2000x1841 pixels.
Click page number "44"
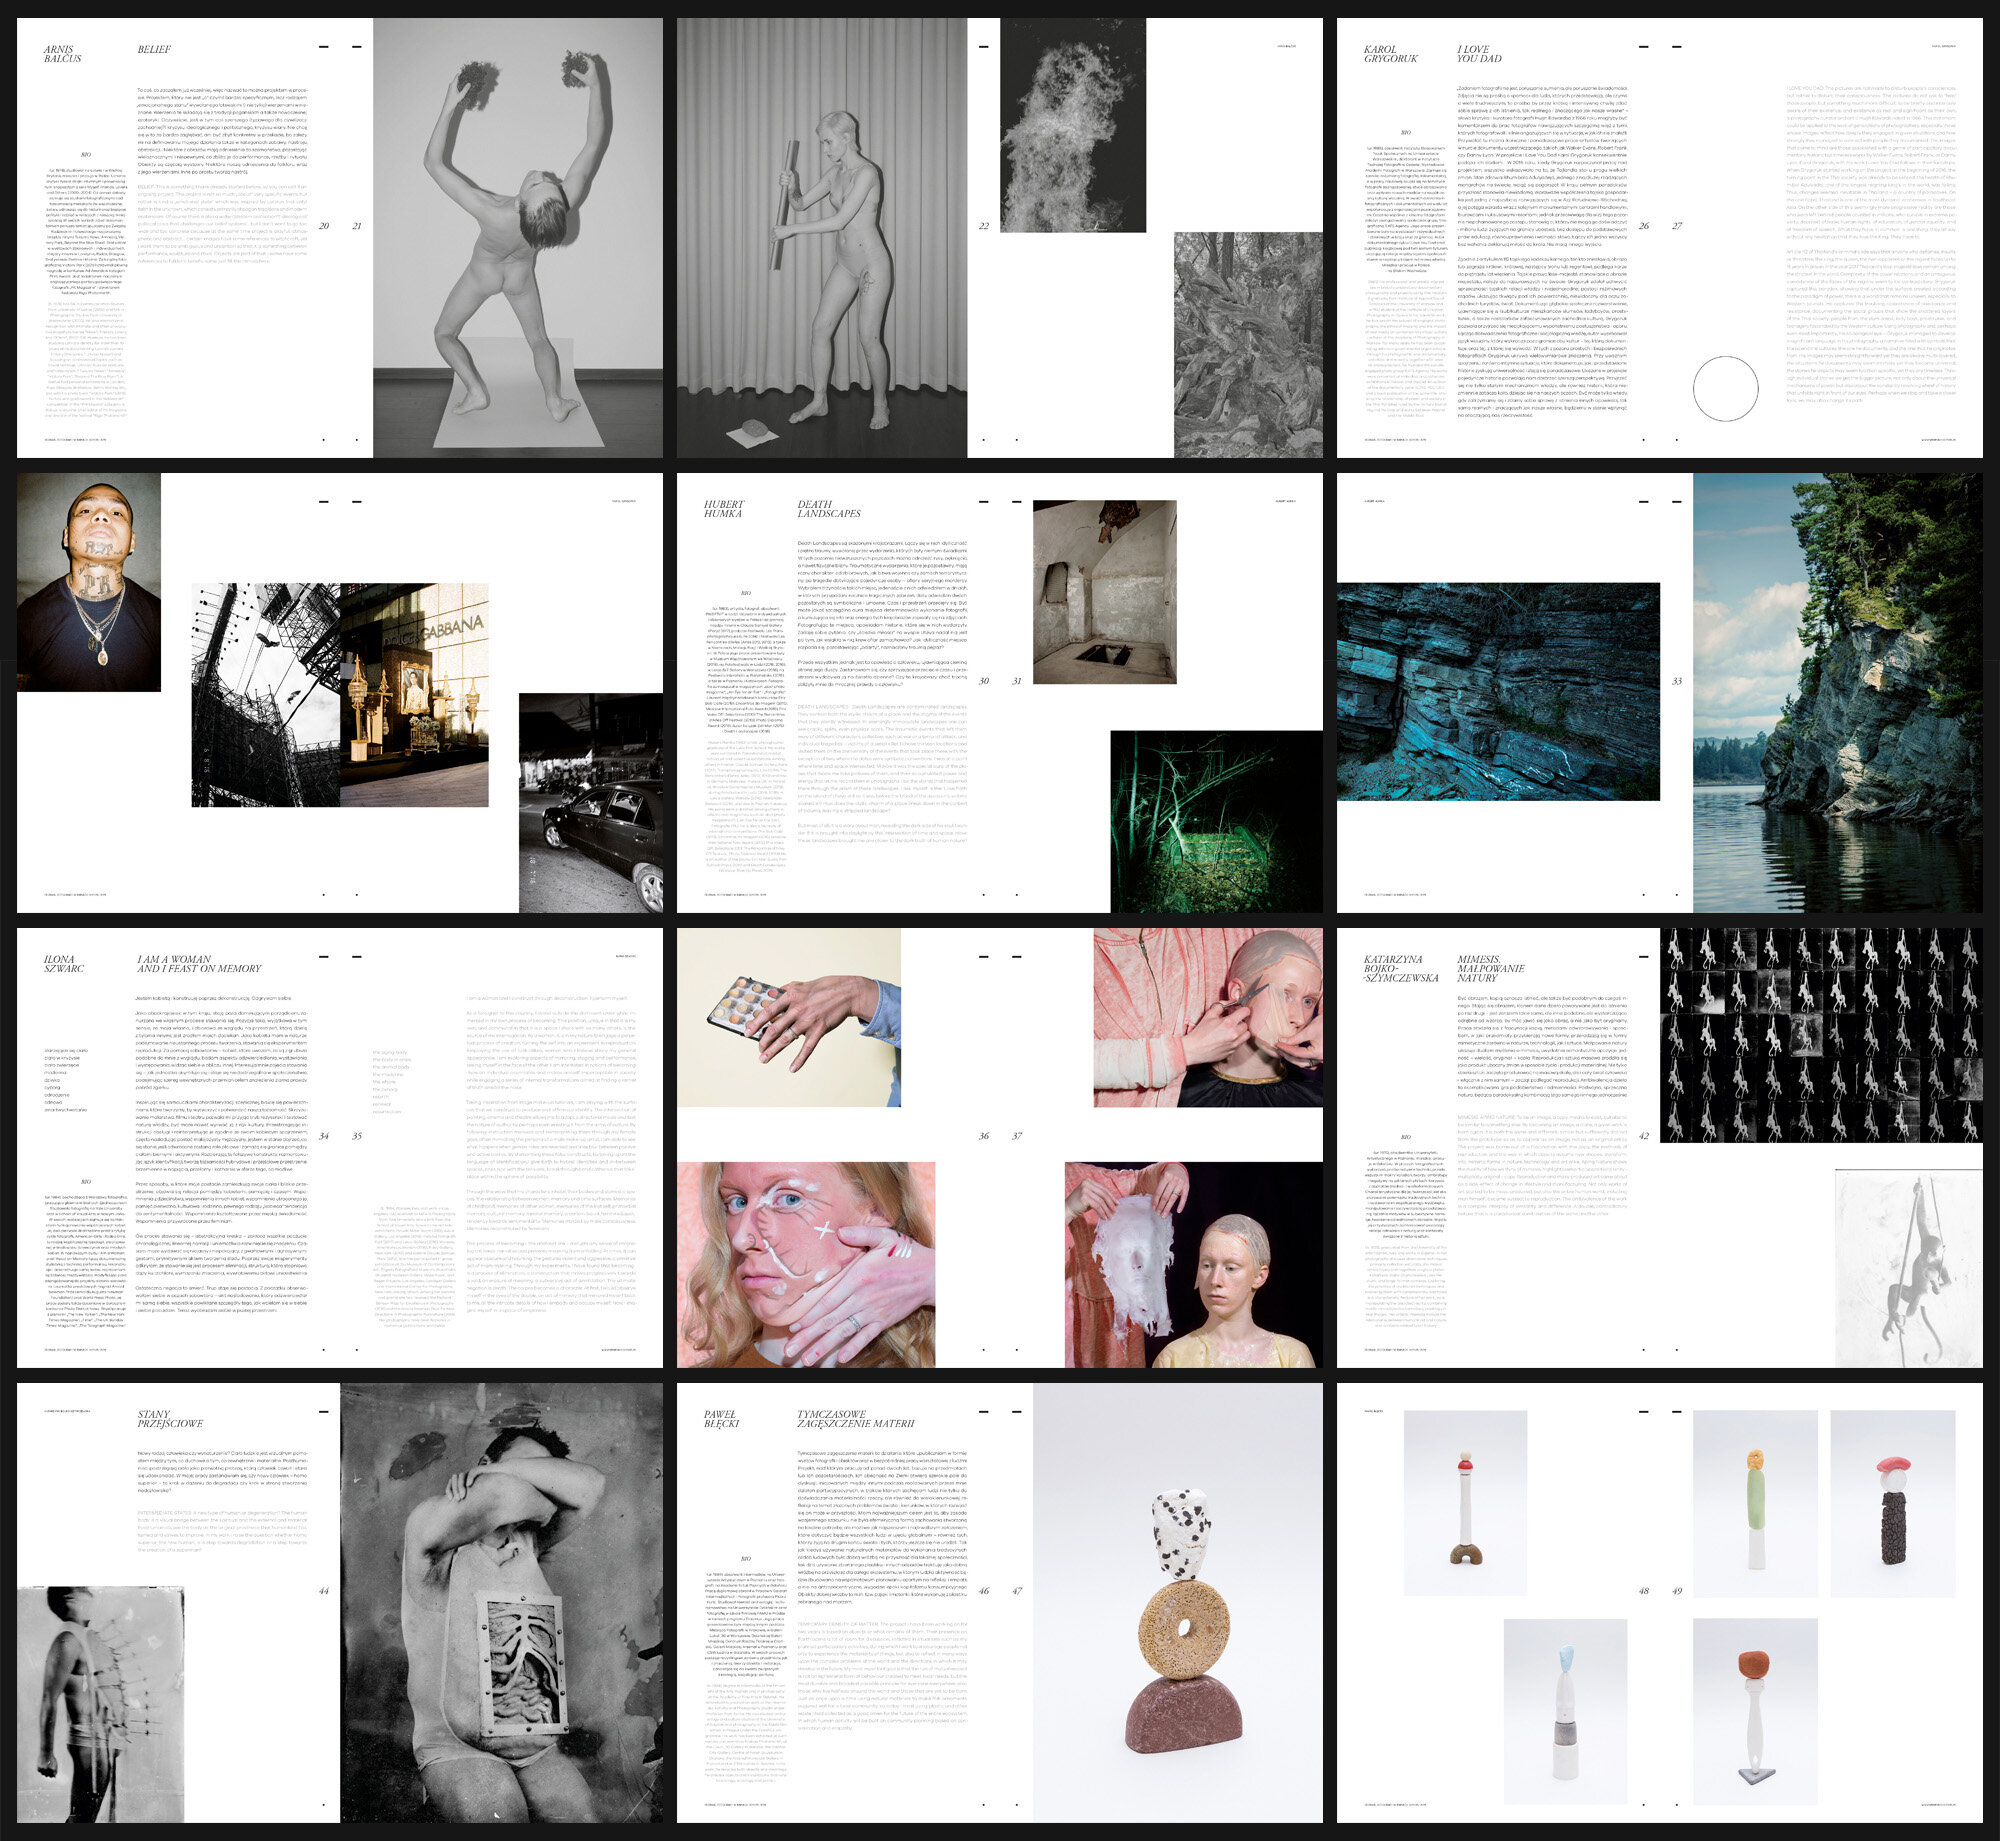tap(324, 1591)
